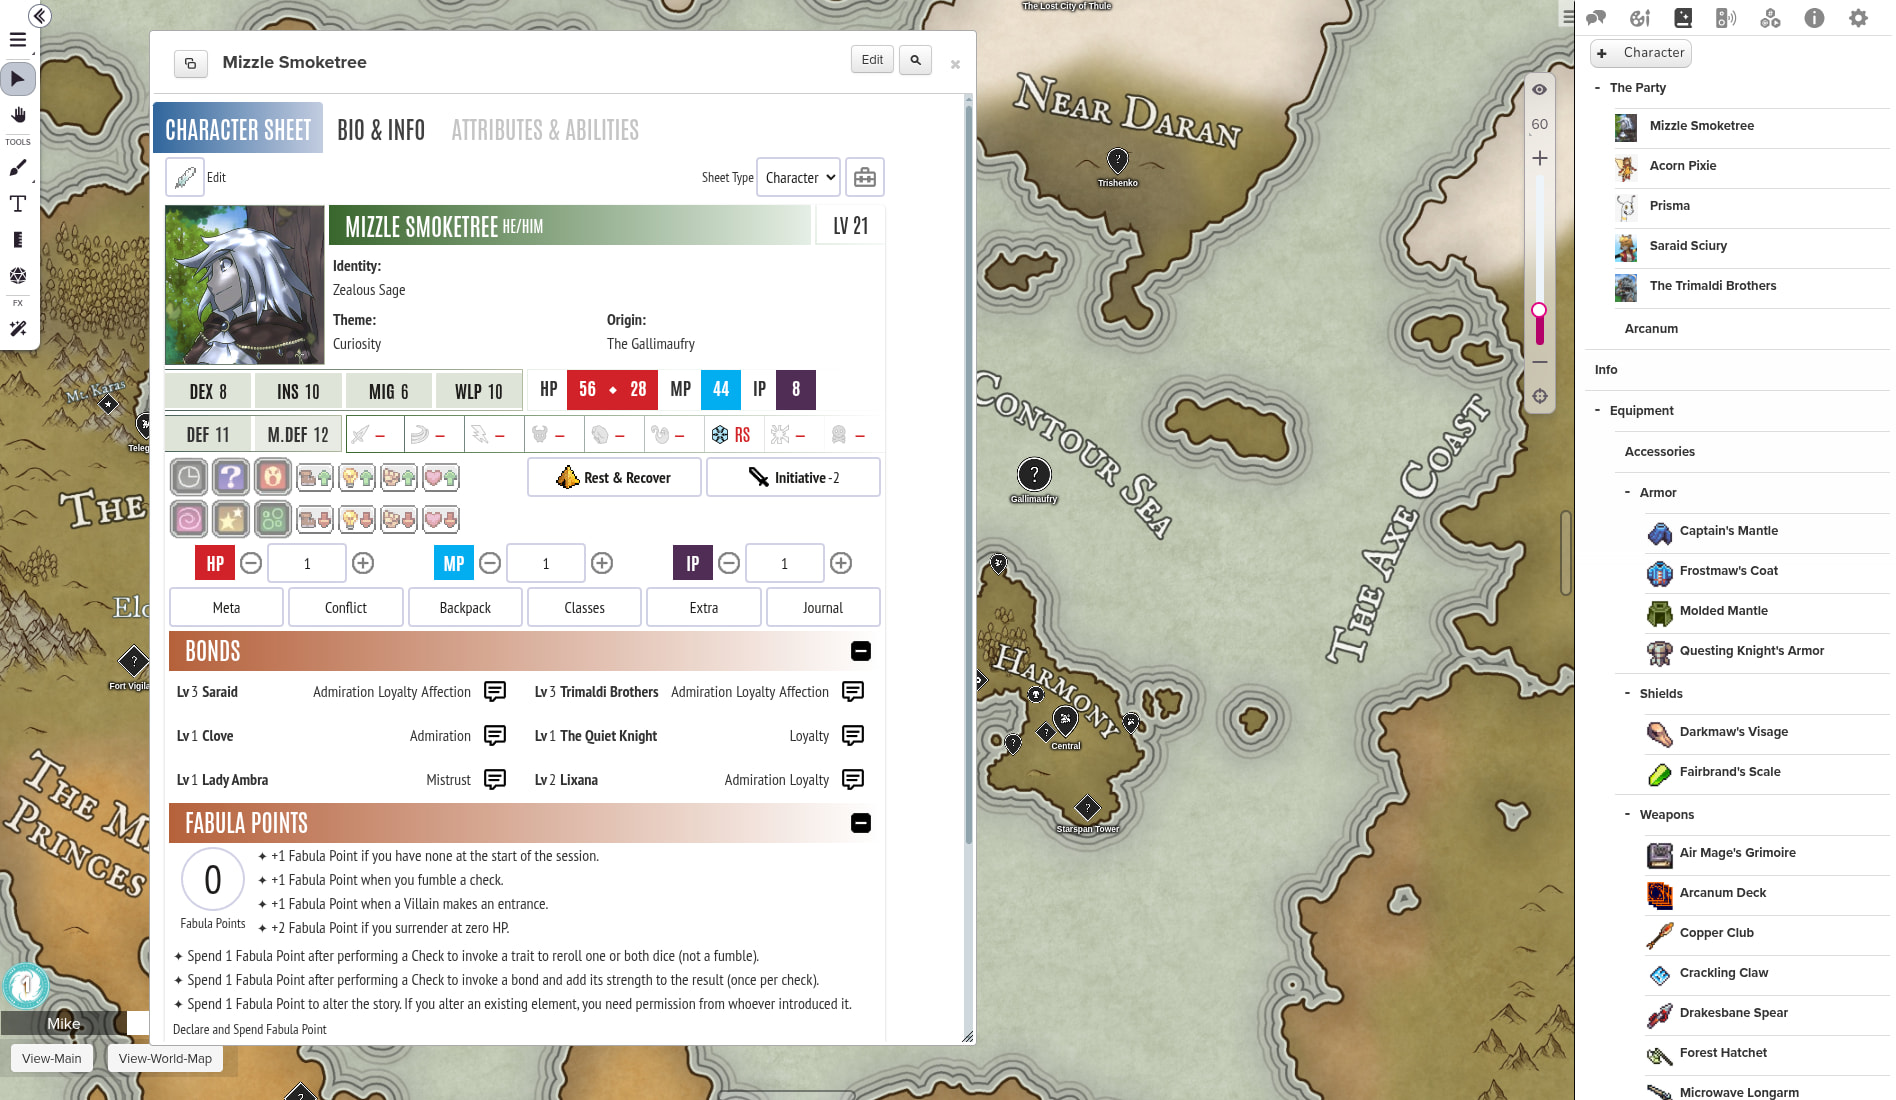The image size is (1896, 1100).
Task: Open the Dice rolling tool
Action: coord(18,276)
